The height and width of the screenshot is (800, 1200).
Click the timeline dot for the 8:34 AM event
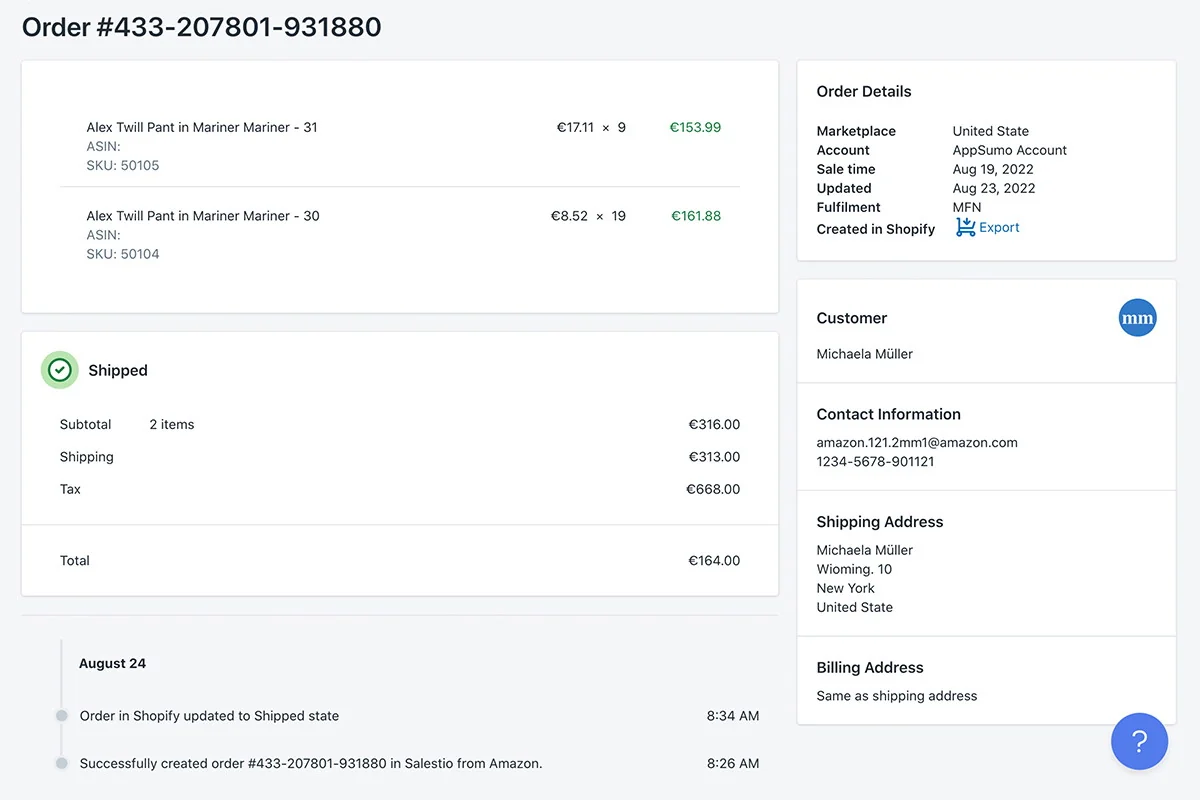(61, 716)
